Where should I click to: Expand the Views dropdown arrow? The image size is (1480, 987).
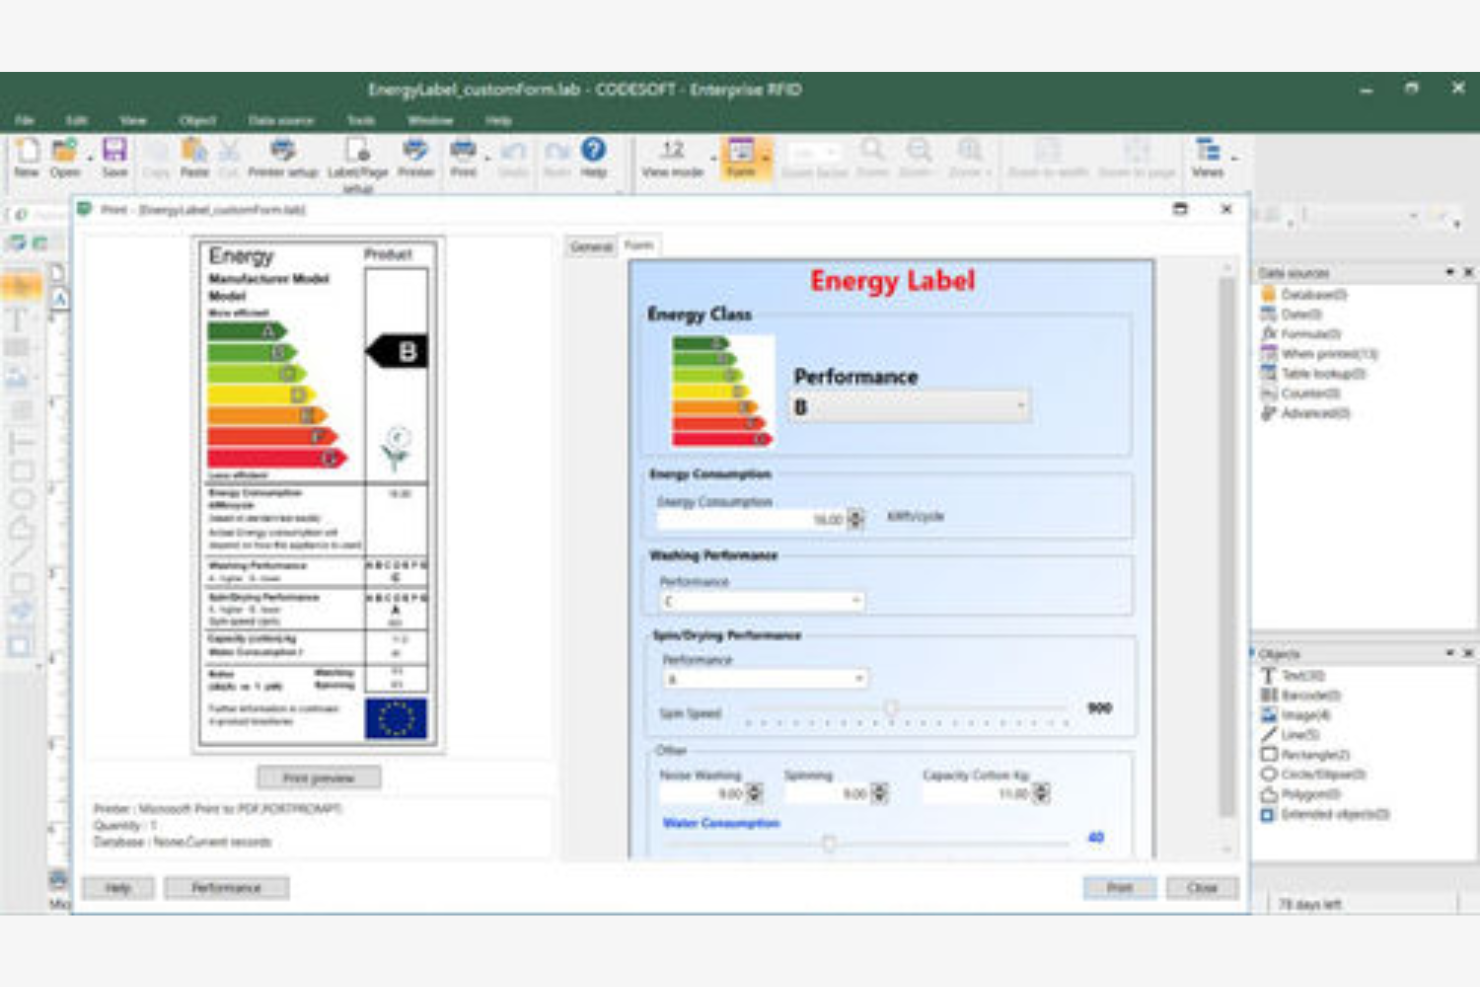[1234, 157]
